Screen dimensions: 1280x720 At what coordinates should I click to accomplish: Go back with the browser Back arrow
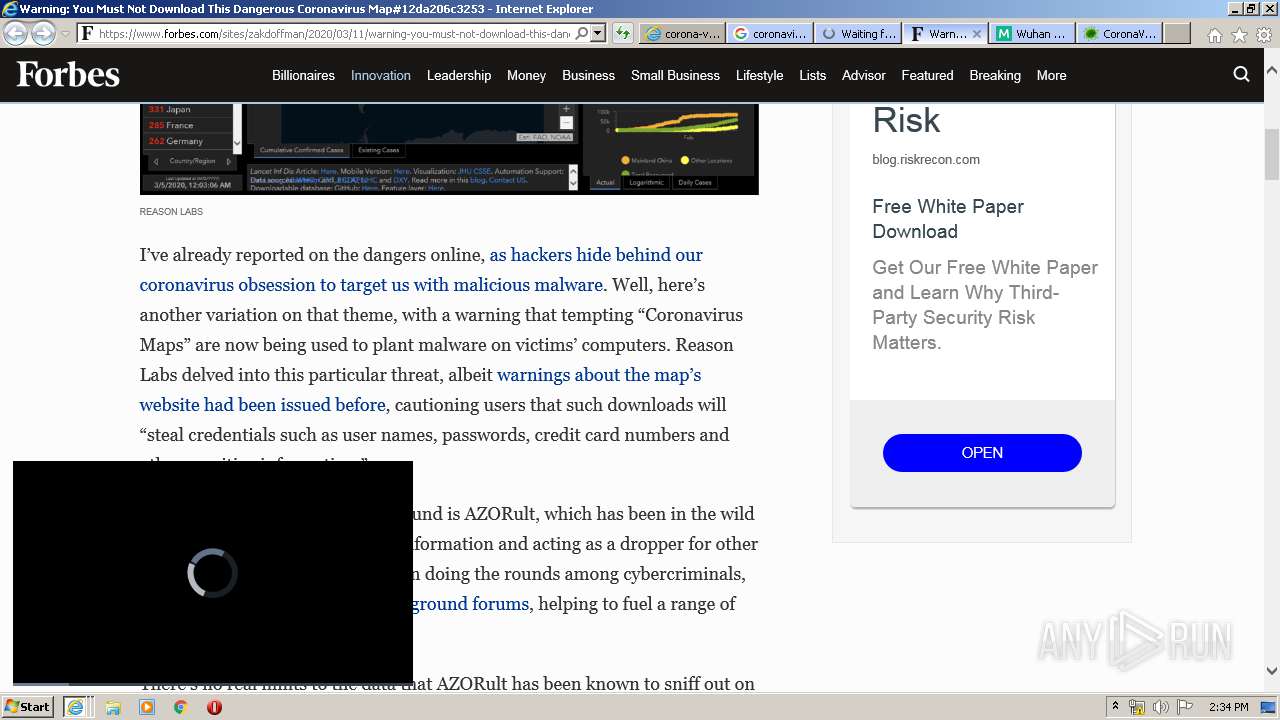click(x=15, y=33)
